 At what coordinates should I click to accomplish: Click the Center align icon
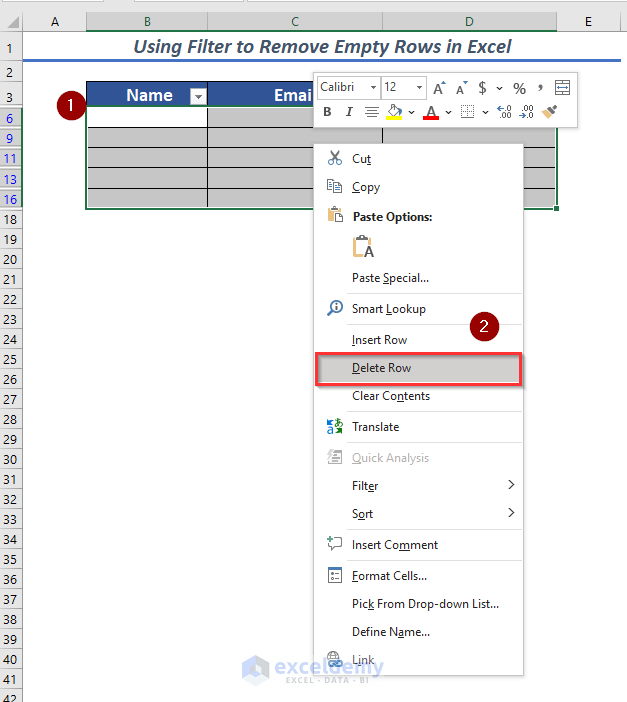(371, 111)
